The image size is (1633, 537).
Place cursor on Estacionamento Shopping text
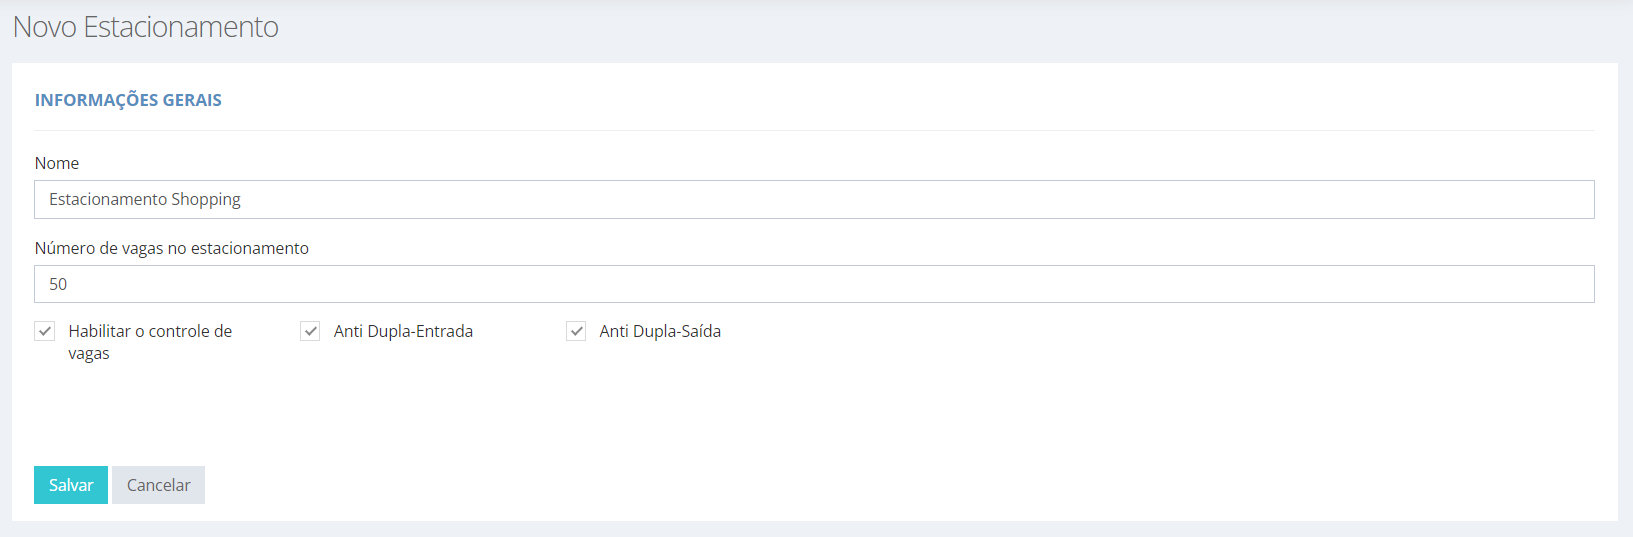tap(145, 199)
